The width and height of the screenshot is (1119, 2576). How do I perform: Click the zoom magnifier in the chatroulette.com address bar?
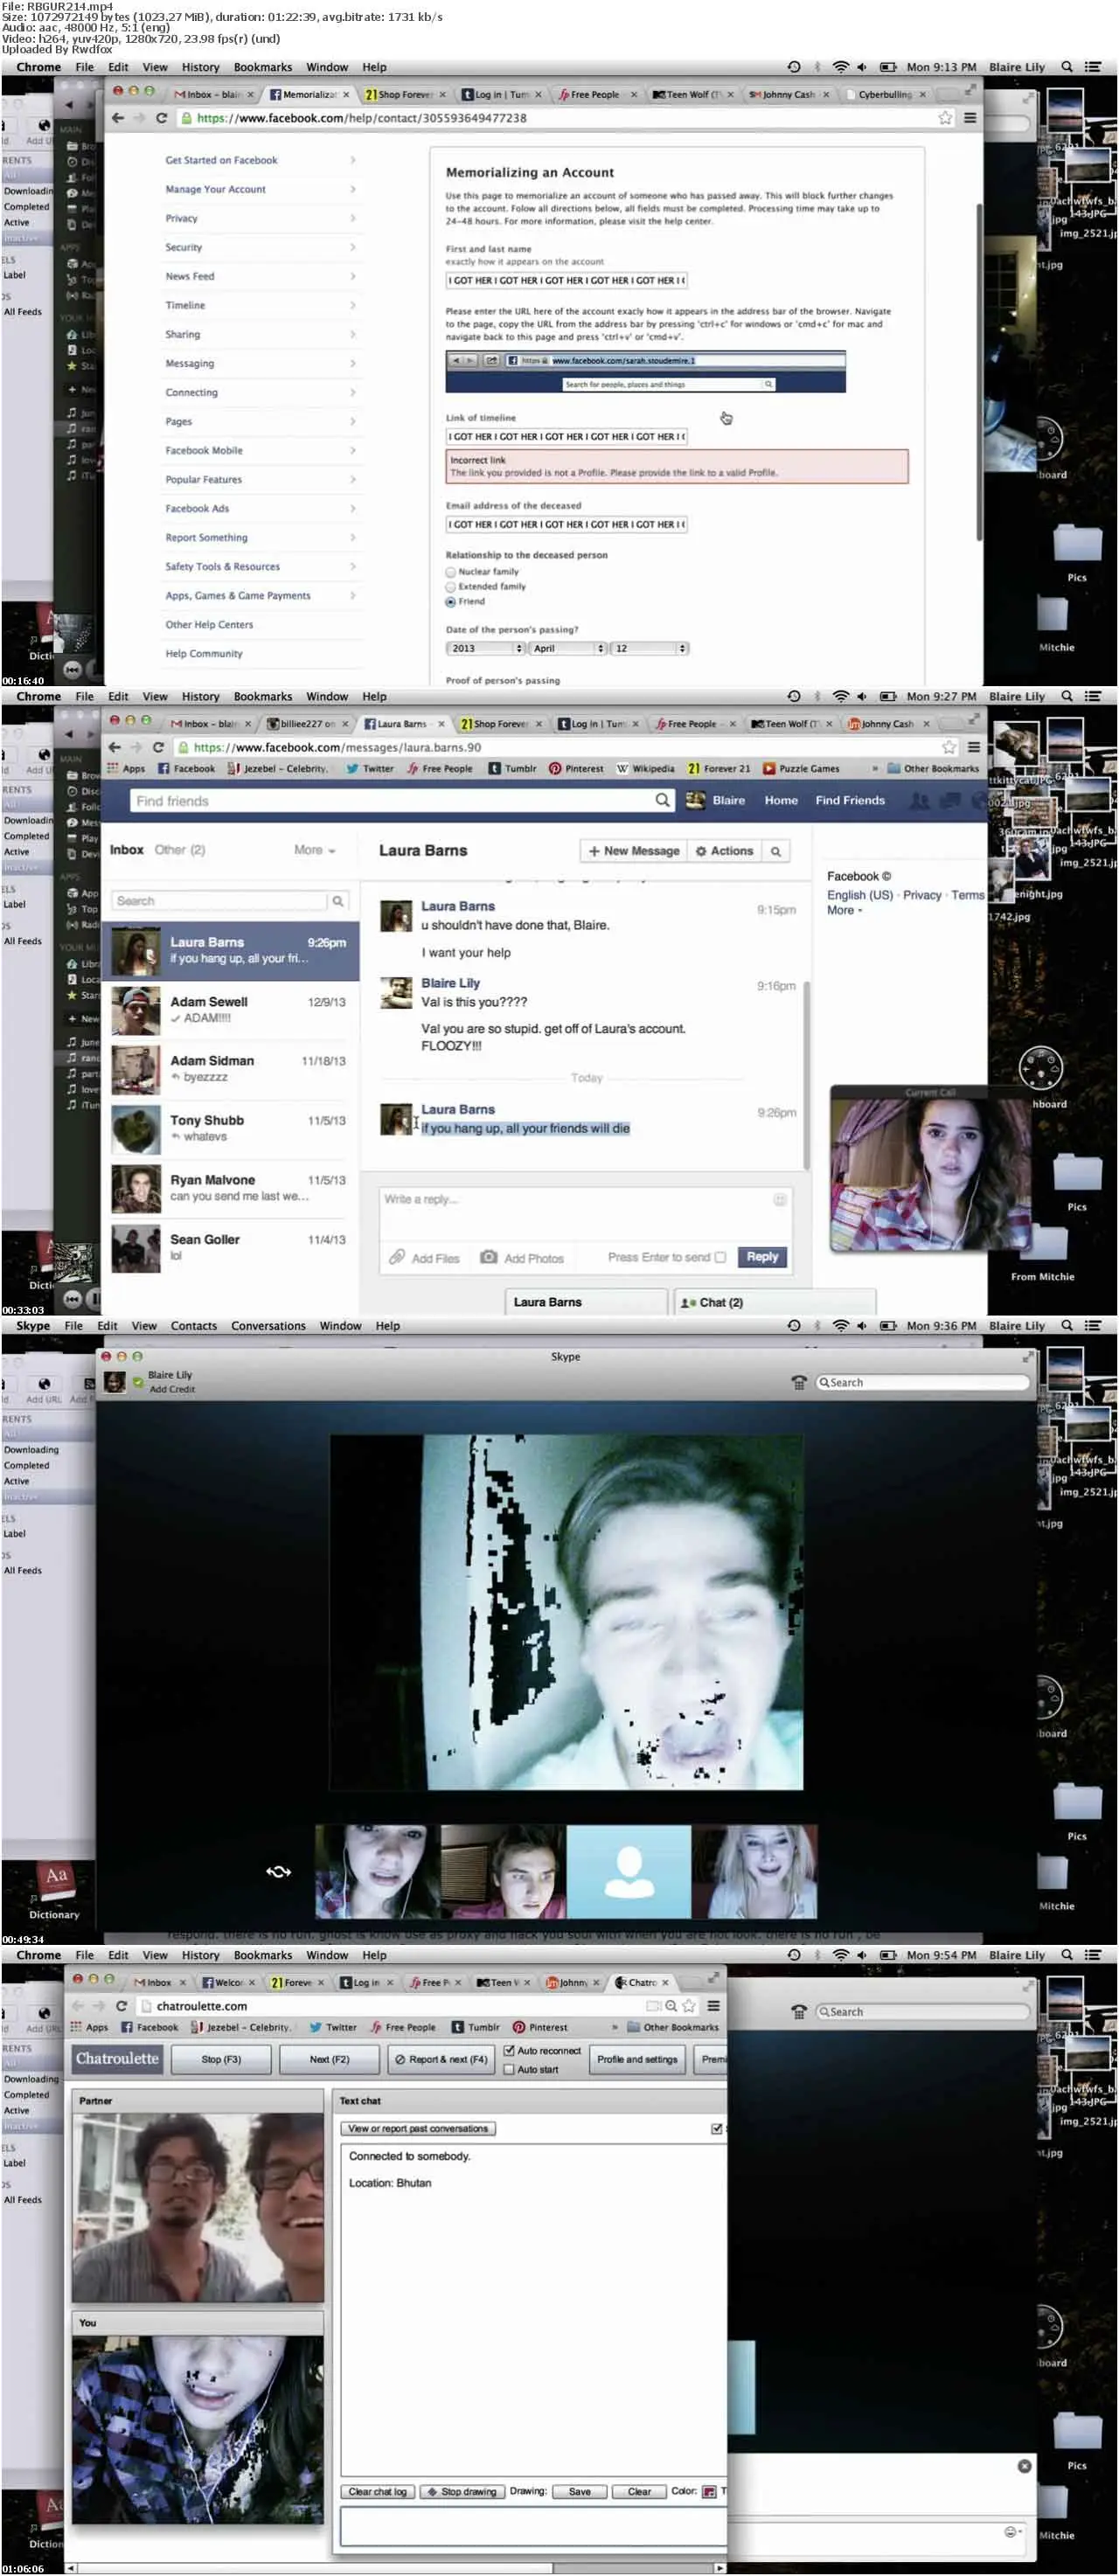671,2006
